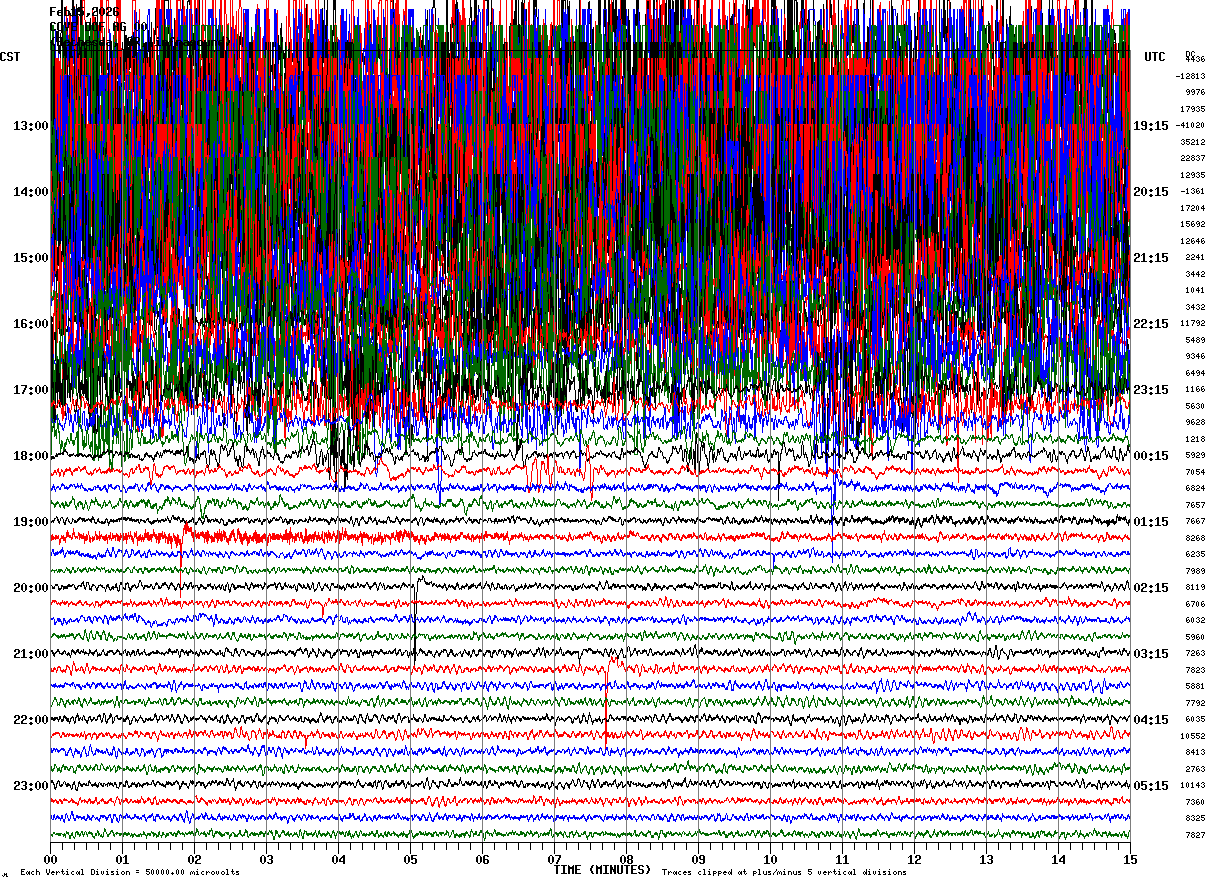The width and height of the screenshot is (1210, 886).
Task: Click DC offset value 35212
Action: (x=1193, y=142)
